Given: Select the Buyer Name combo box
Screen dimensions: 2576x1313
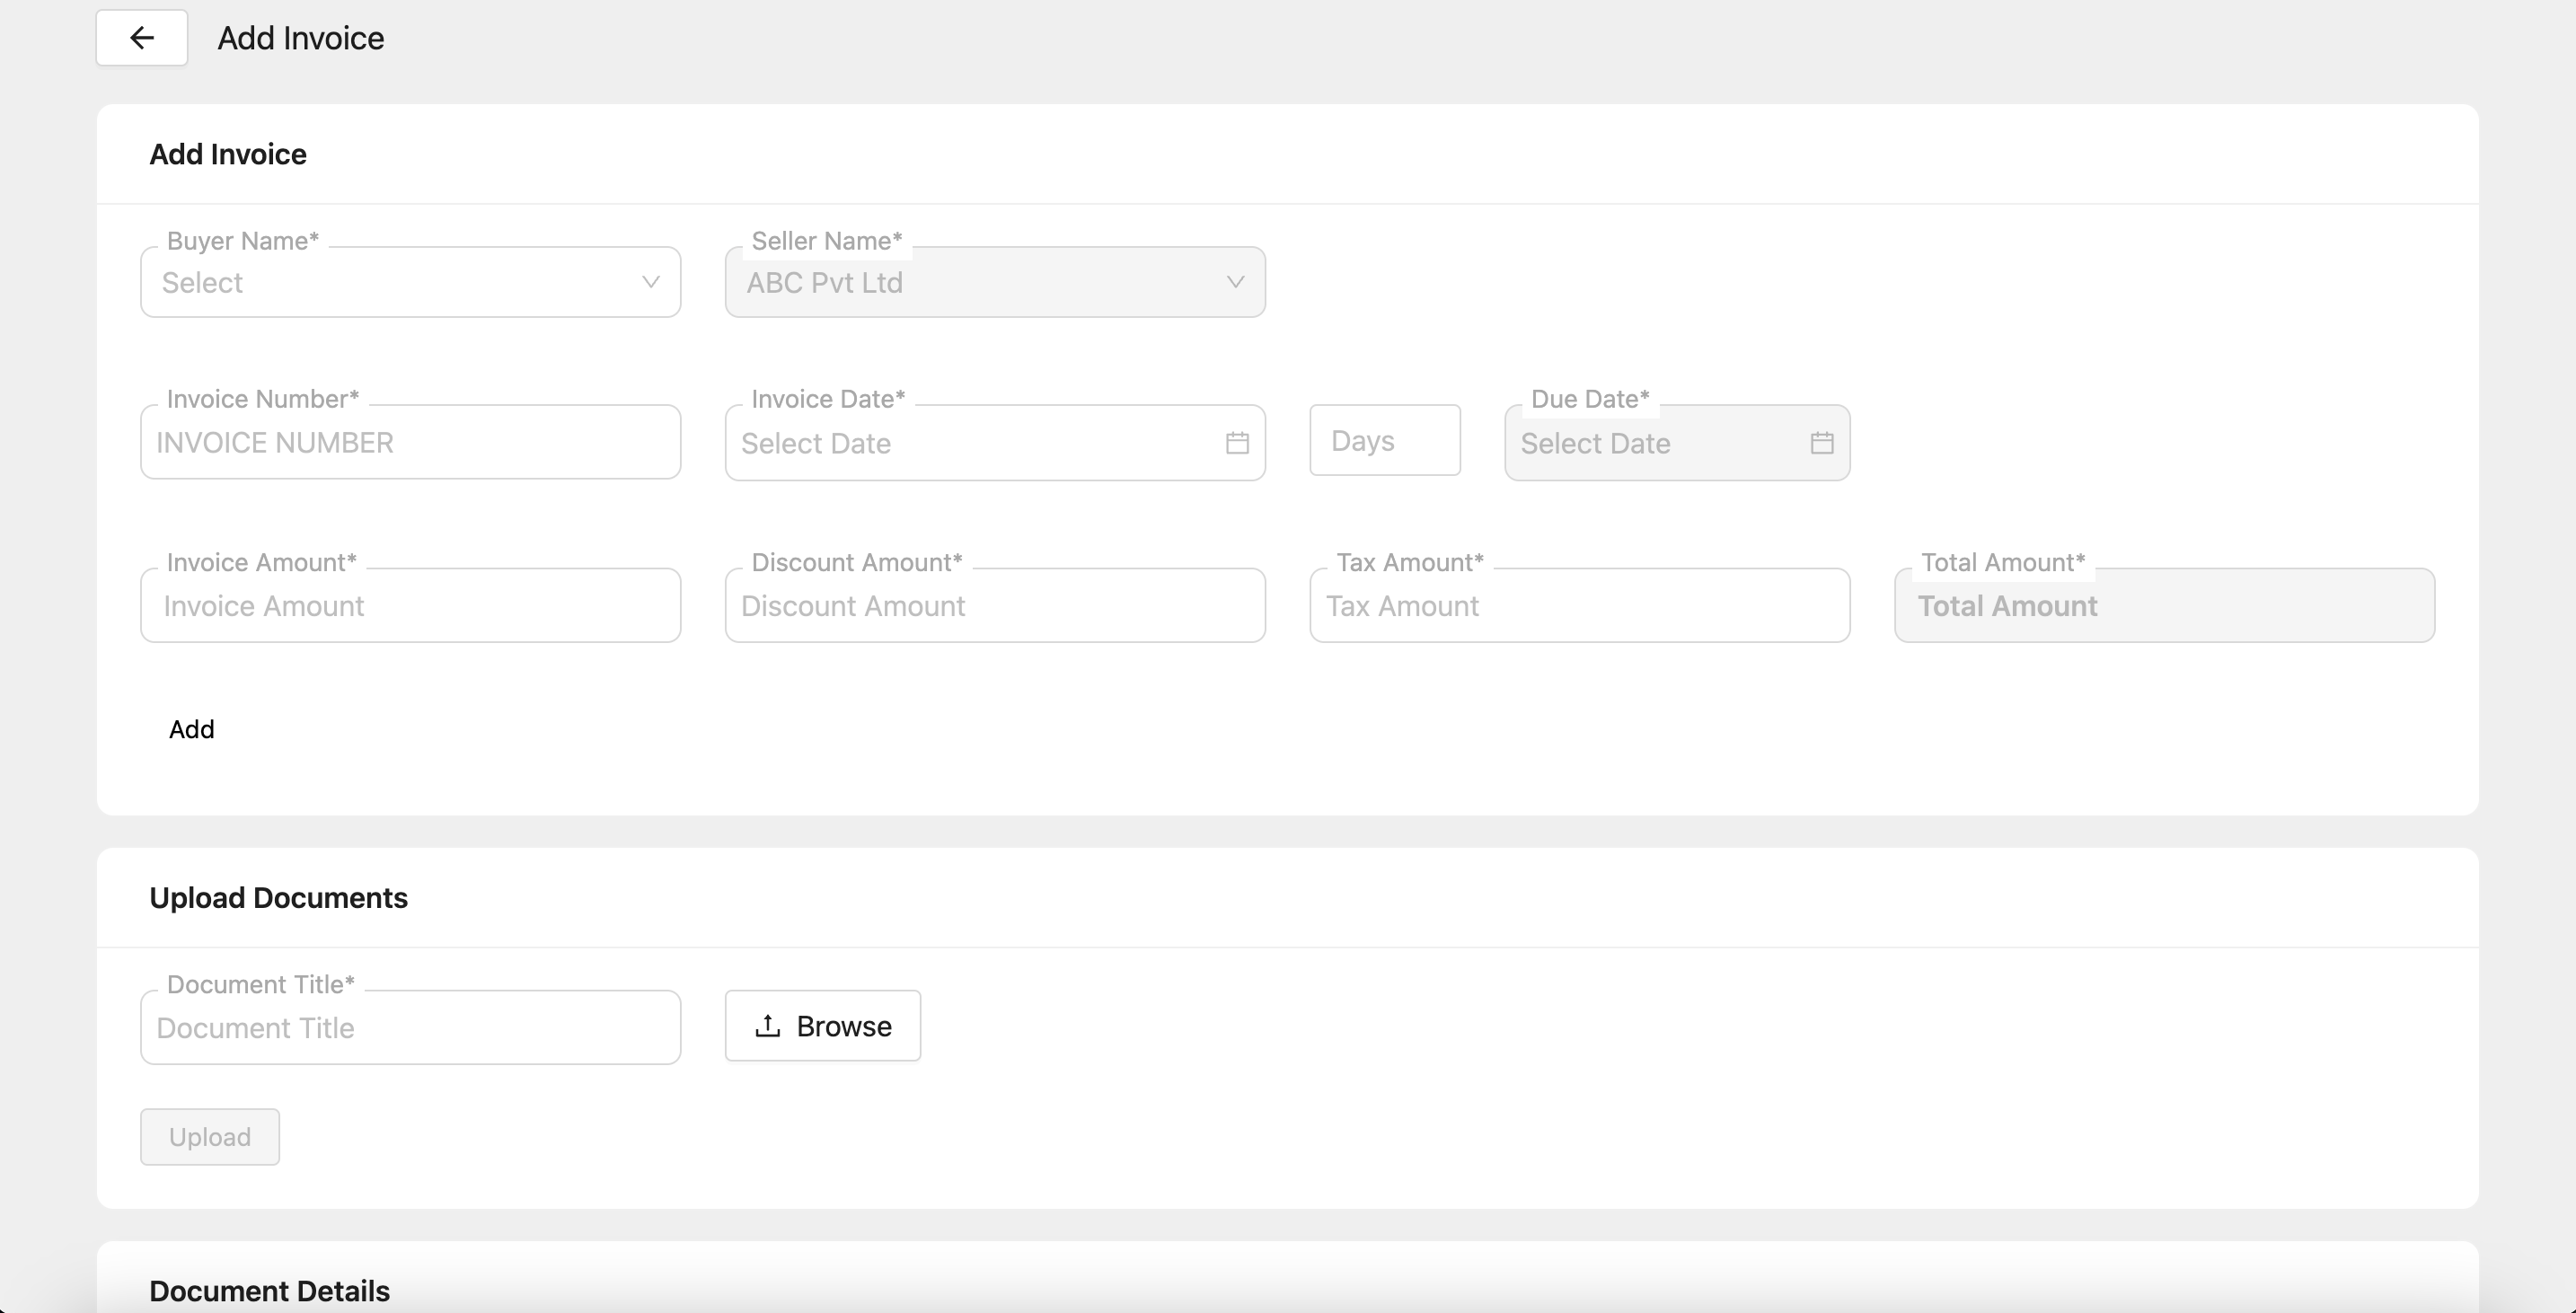Looking at the screenshot, I should pyautogui.click(x=400, y=283).
